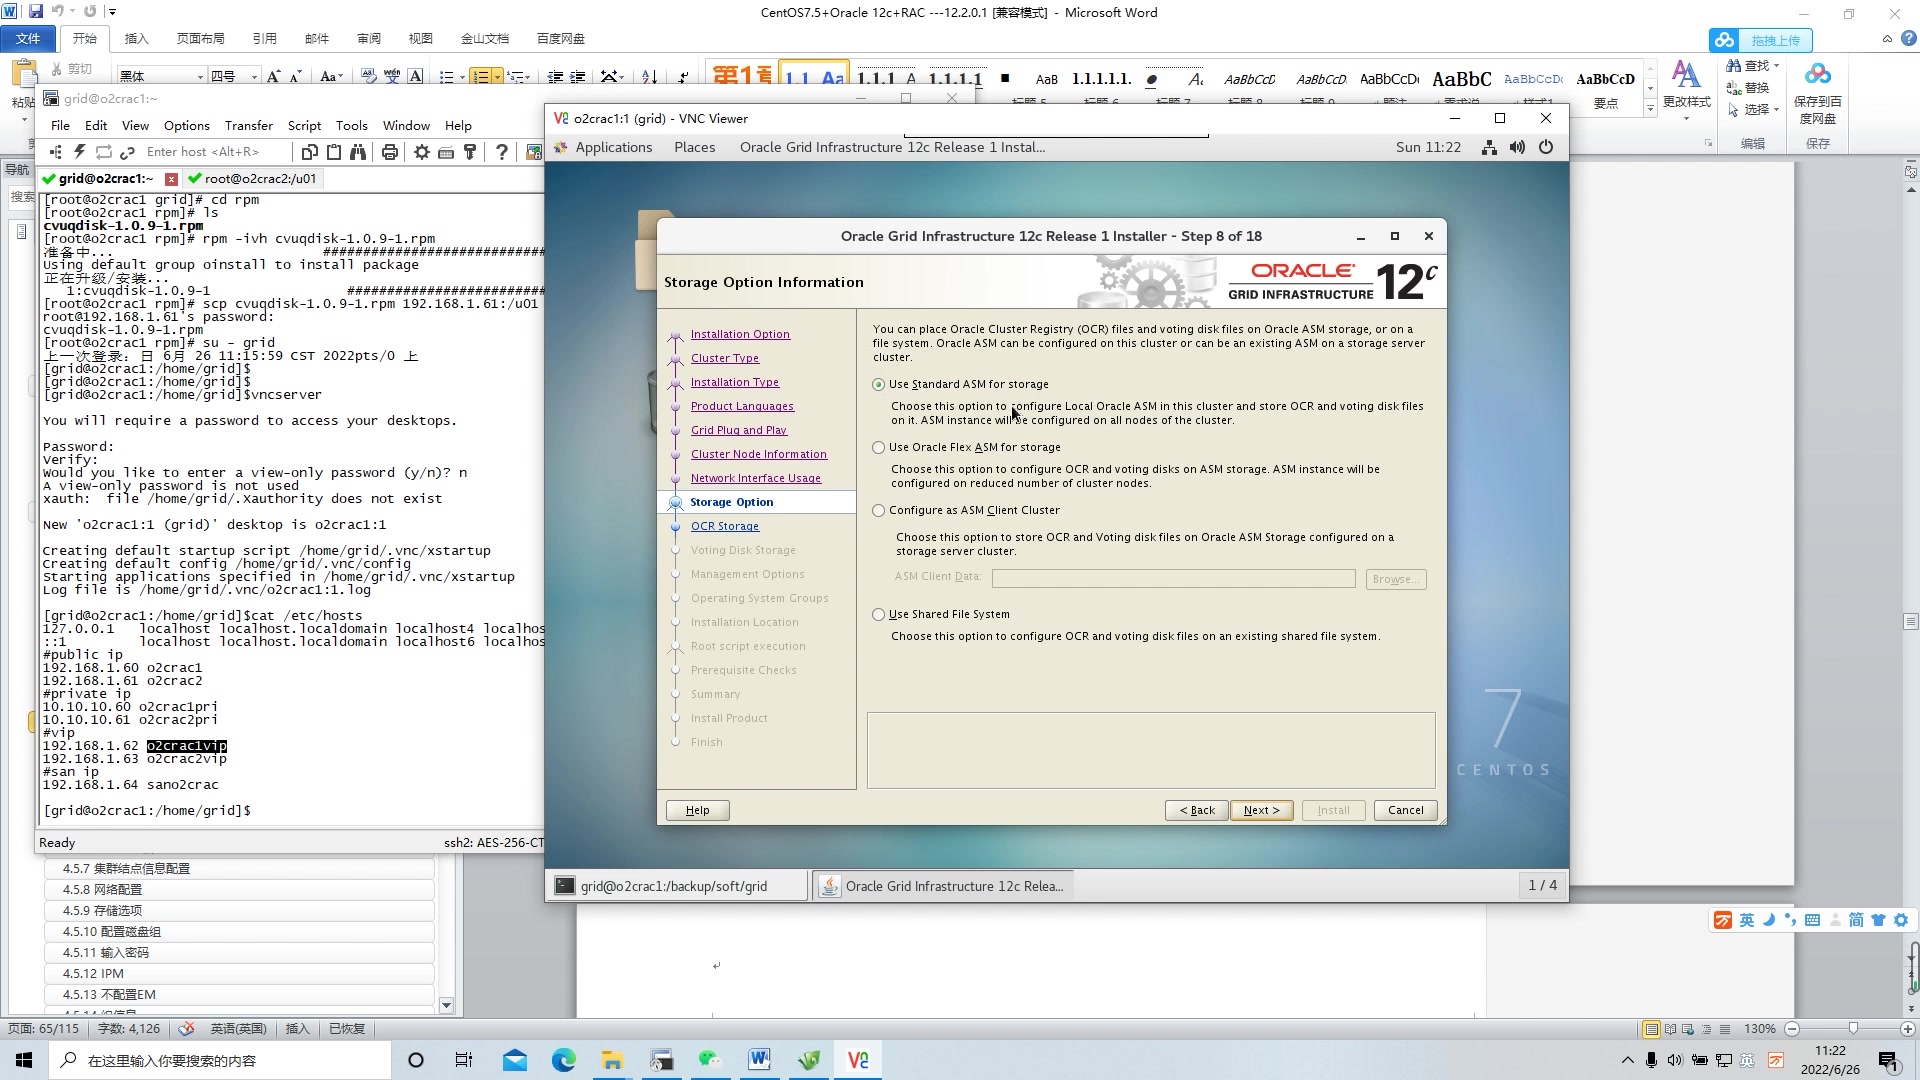Click the VNC desktop network status icon
The image size is (1920, 1080).
1489,147
